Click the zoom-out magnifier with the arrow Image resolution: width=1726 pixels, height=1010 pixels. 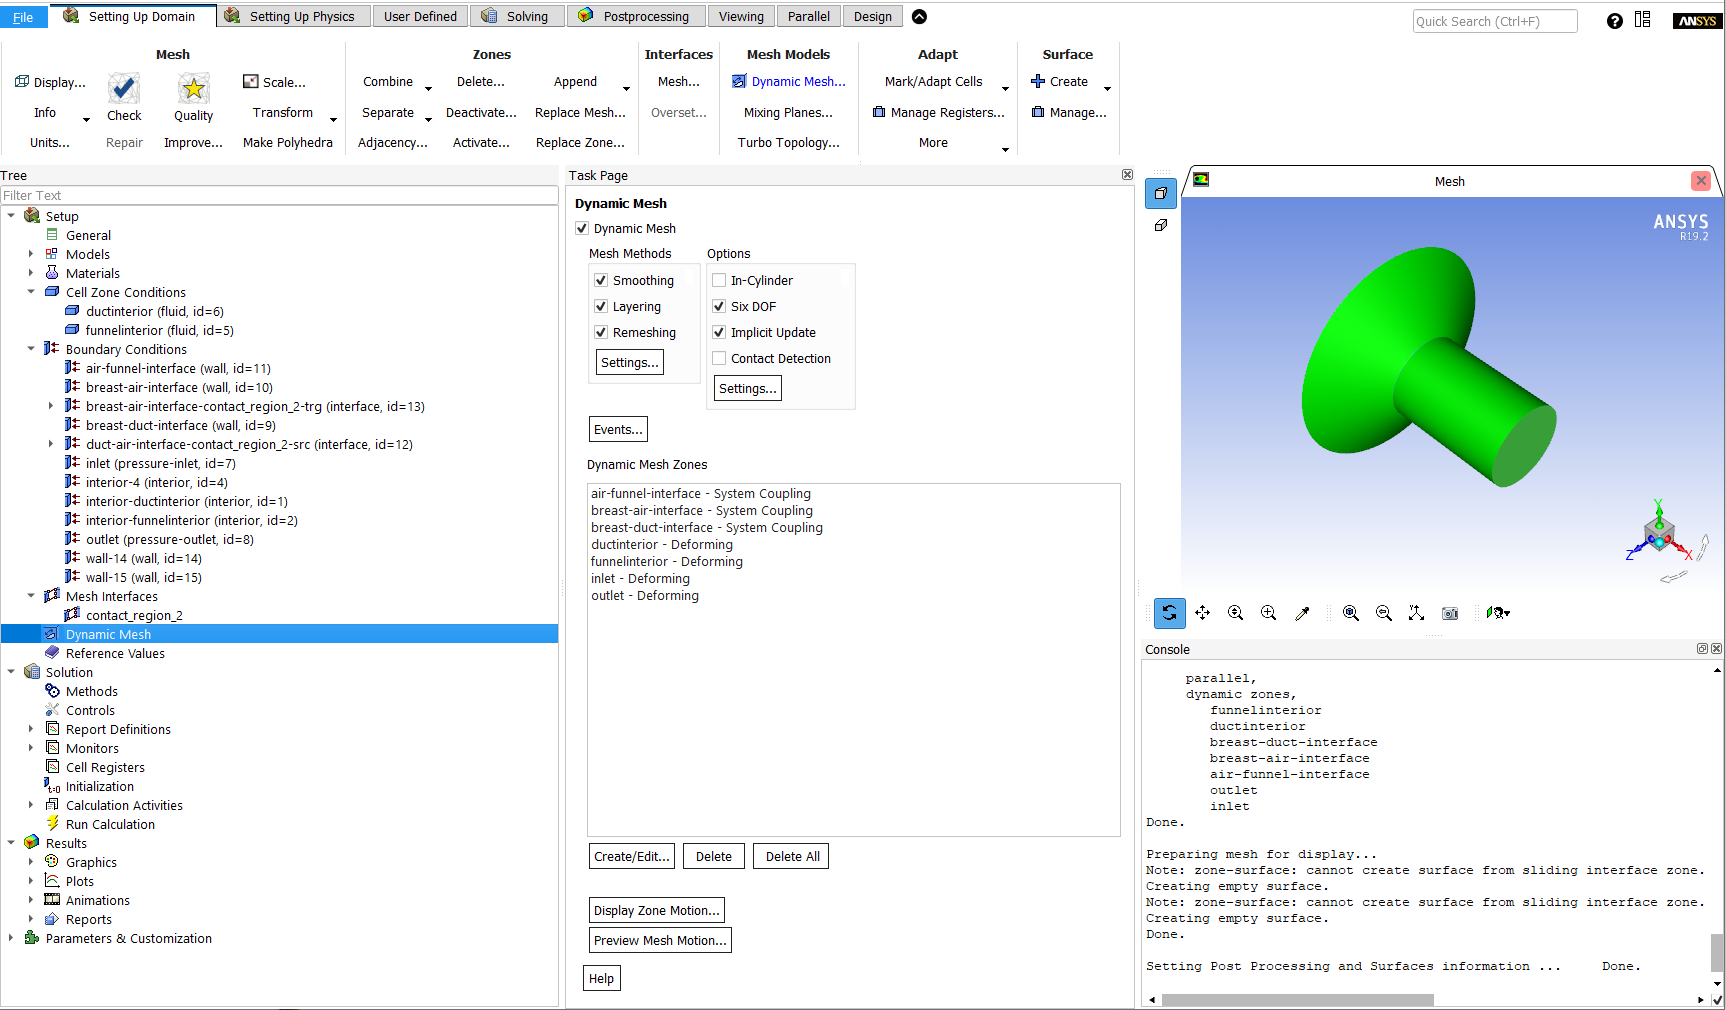(x=1384, y=613)
